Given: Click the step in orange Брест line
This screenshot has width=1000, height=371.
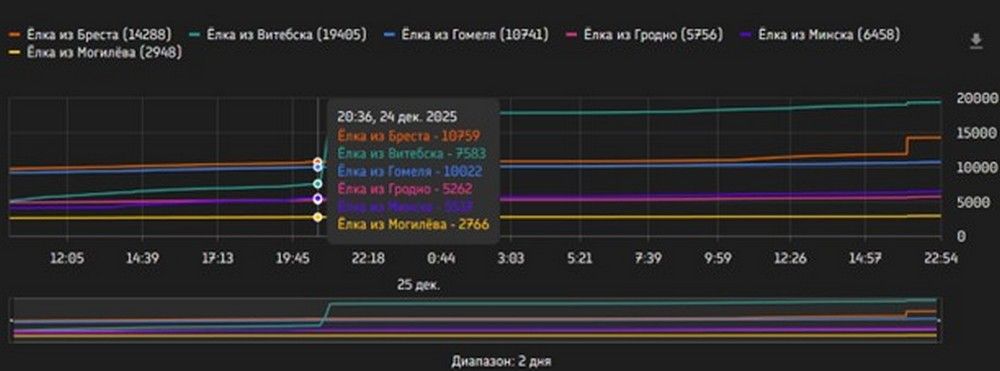Looking at the screenshot, I should pos(906,145).
